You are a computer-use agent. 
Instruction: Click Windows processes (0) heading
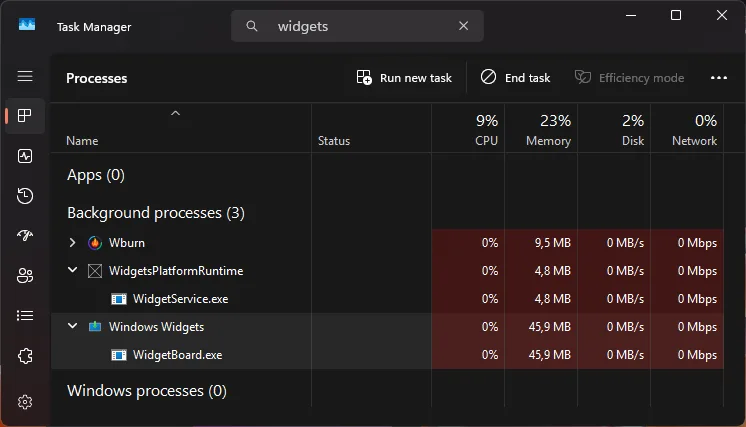(x=147, y=391)
